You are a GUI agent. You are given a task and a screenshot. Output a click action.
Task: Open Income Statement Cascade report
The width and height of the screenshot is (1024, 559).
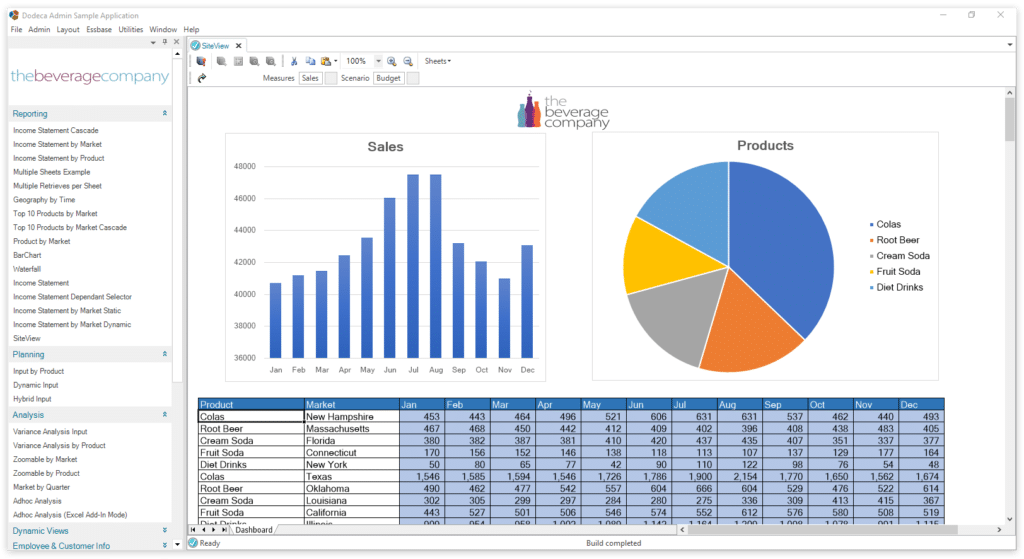coord(56,131)
